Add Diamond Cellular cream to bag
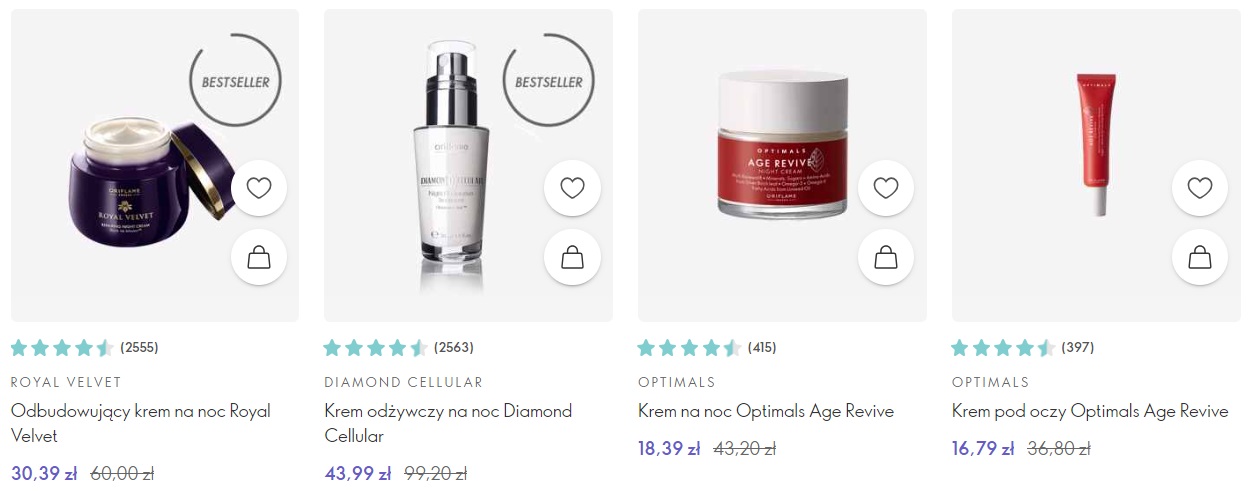The height and width of the screenshot is (491, 1253). 572,258
